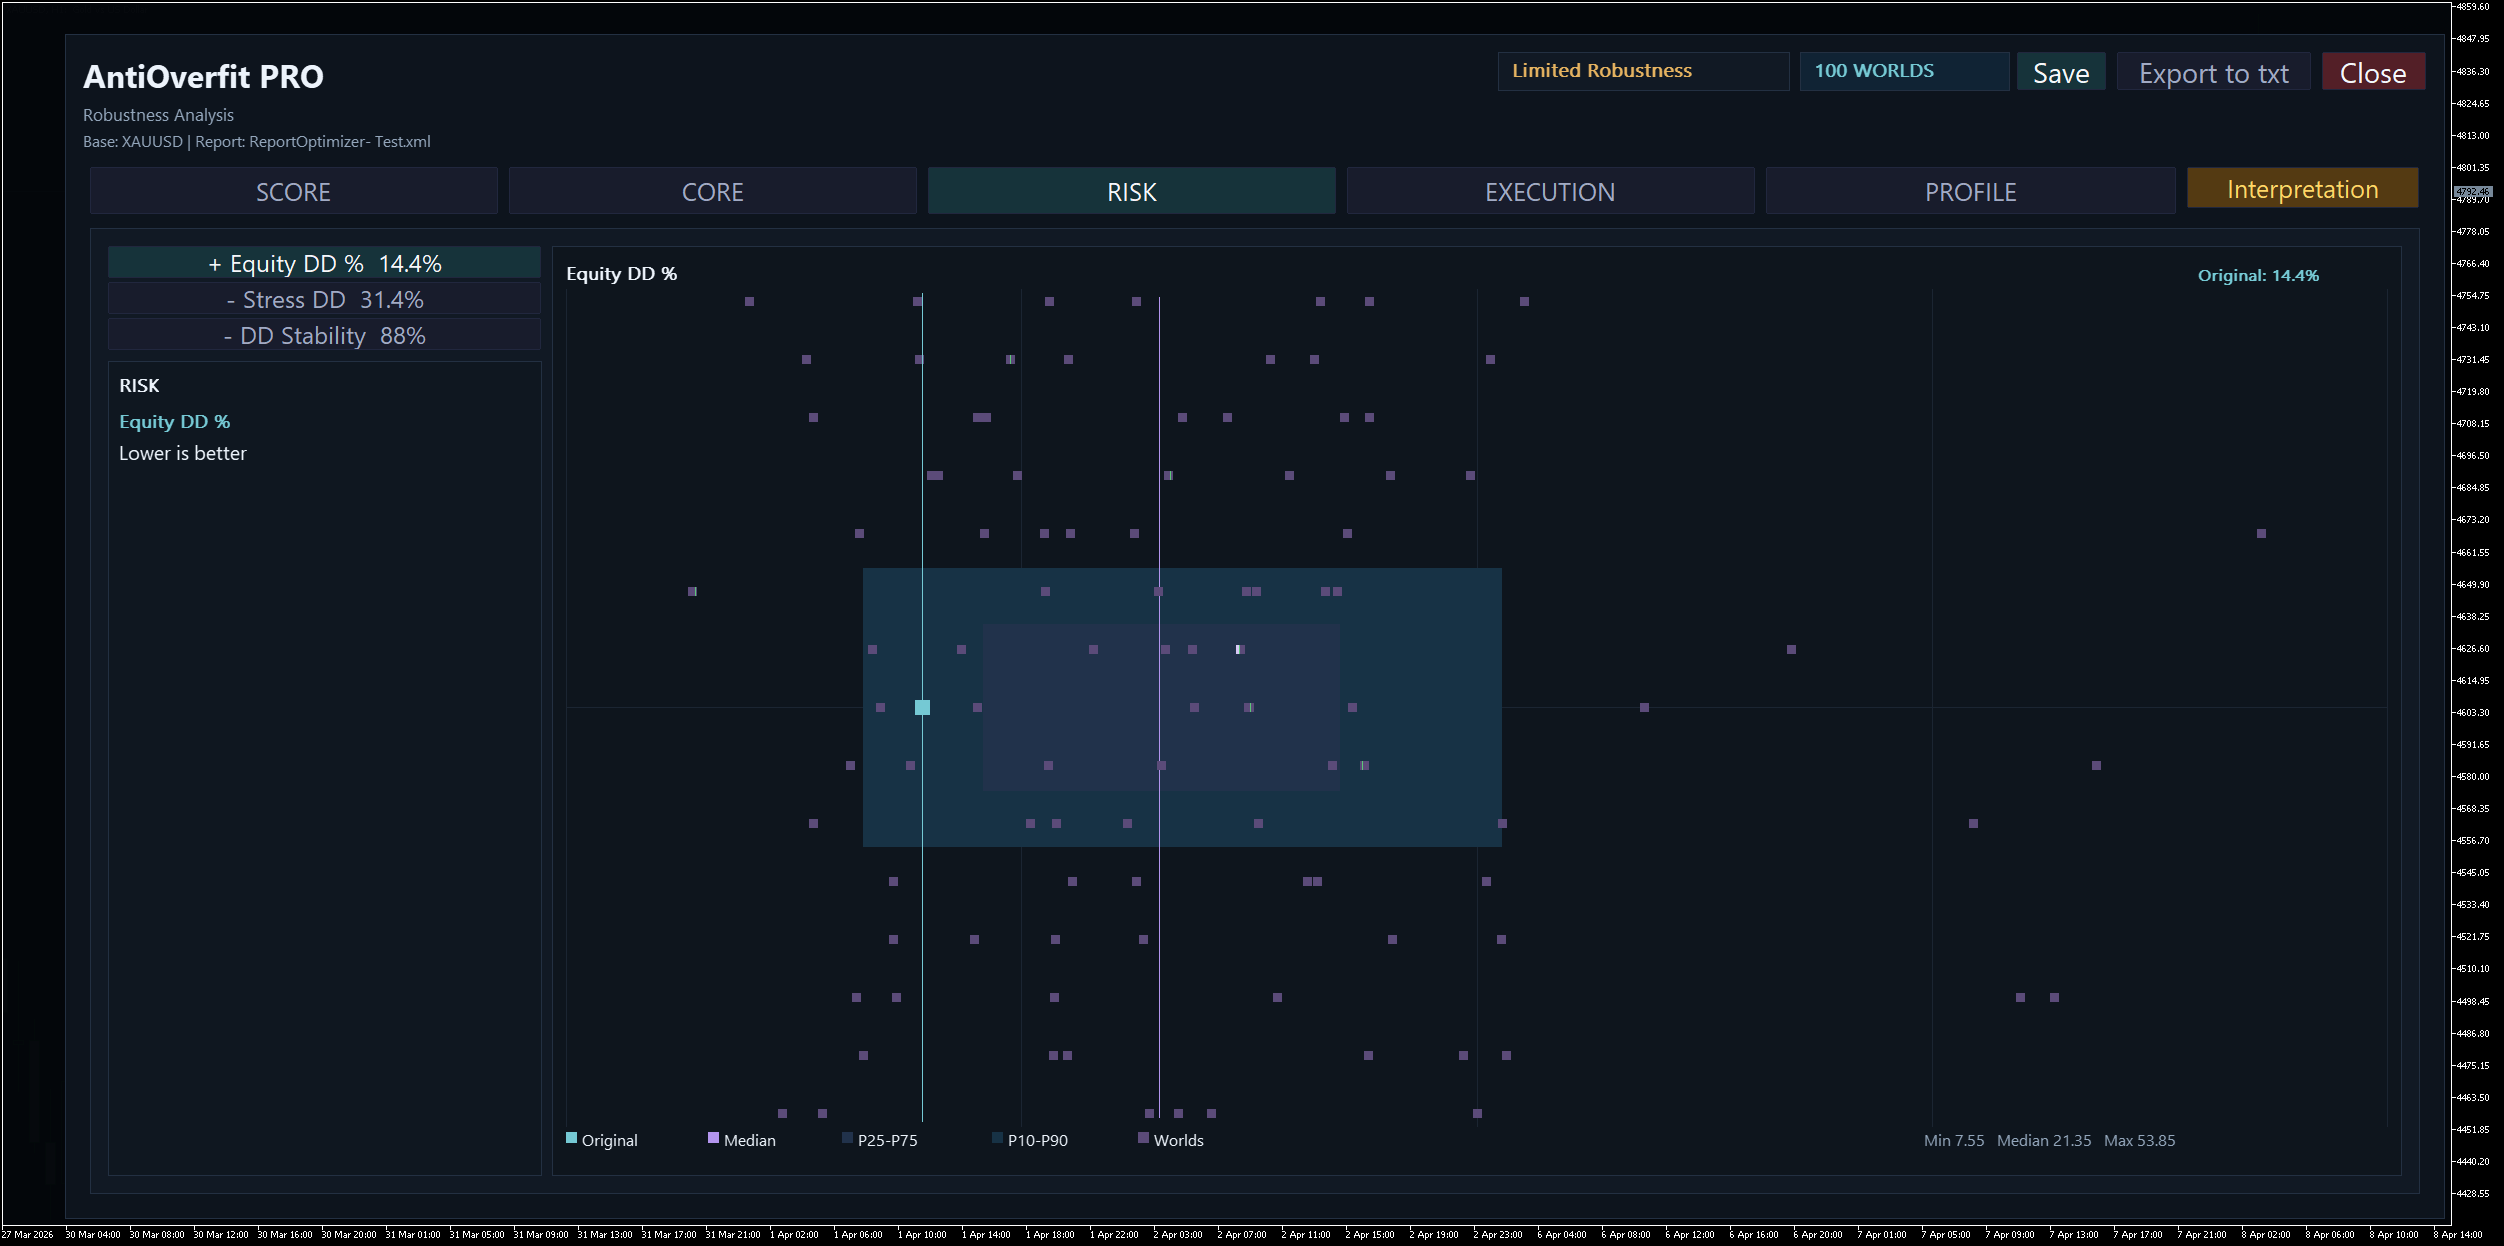Click the Median legend color swatch
Viewport: 2504px width, 1246px height.
(x=713, y=1138)
